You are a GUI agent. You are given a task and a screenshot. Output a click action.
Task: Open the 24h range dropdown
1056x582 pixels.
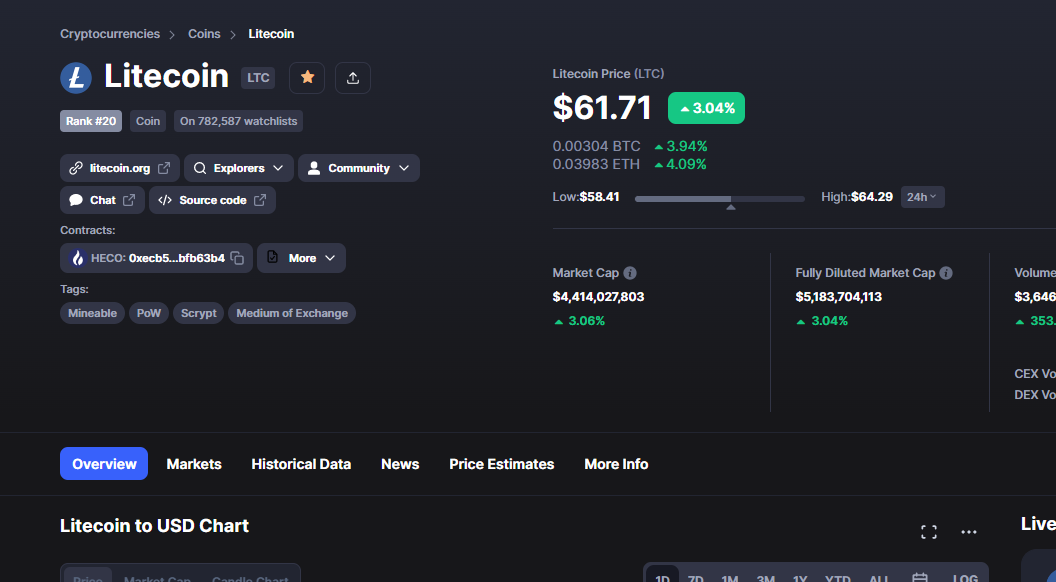923,197
